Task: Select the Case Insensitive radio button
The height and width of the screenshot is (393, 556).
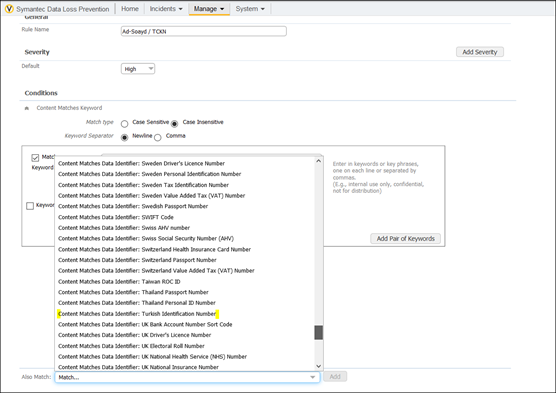Action: [x=174, y=124]
